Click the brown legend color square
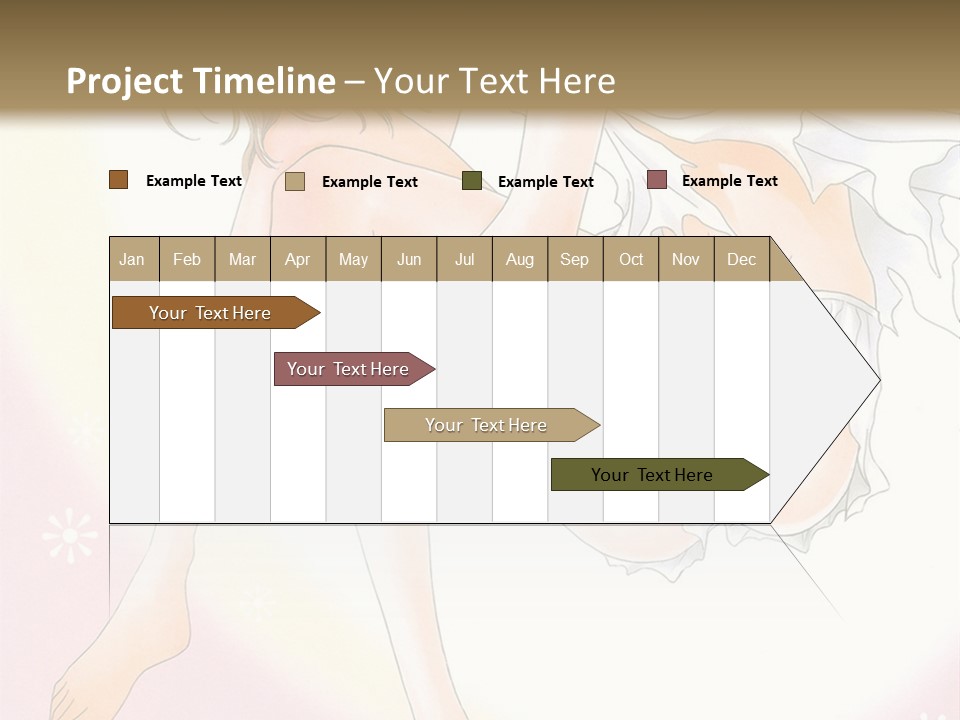The height and width of the screenshot is (720, 960). pyautogui.click(x=118, y=180)
